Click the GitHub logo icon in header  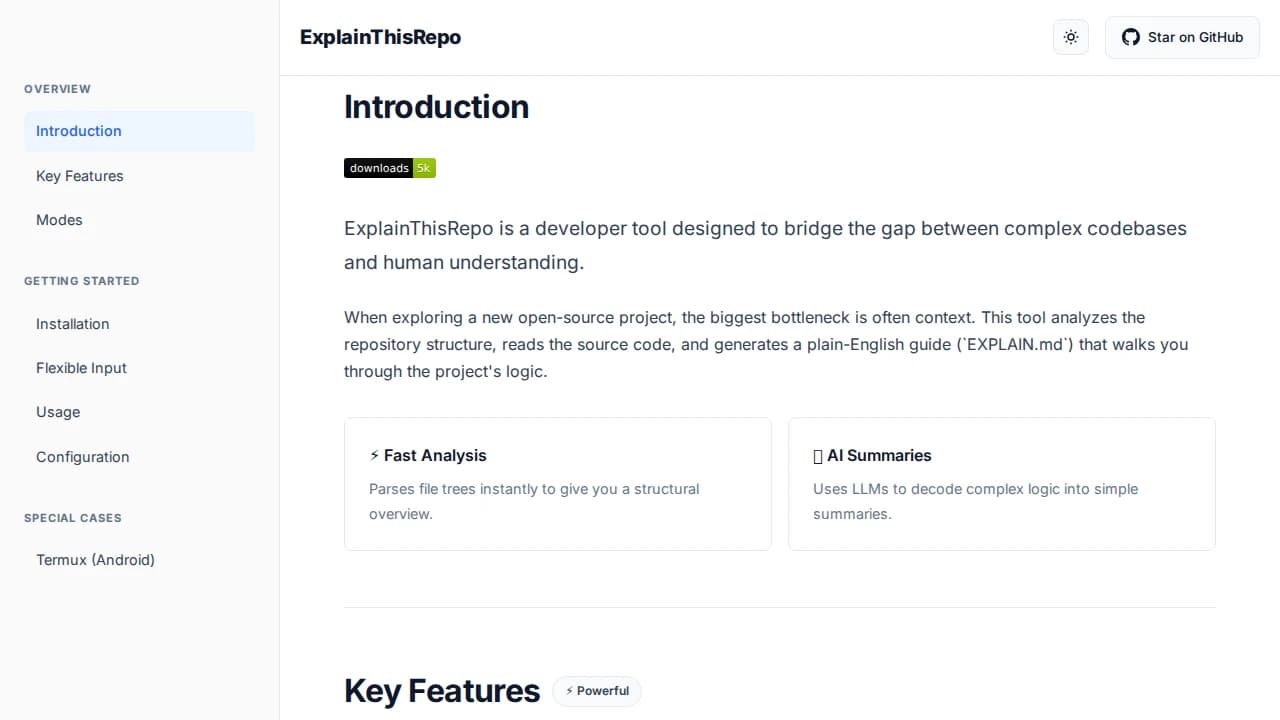[x=1131, y=37]
